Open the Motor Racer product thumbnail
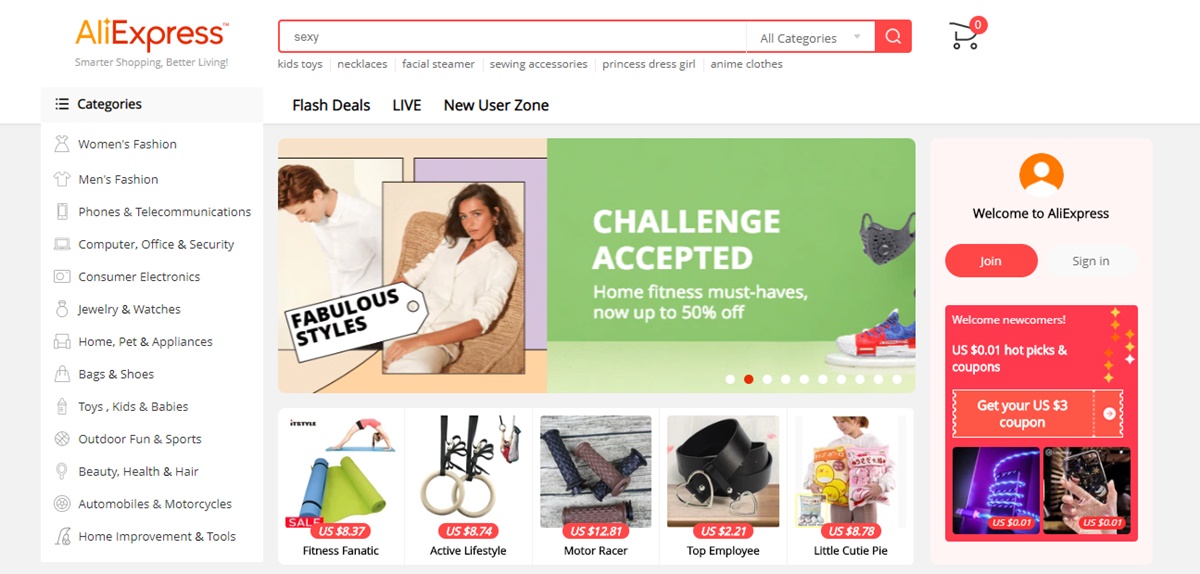This screenshot has width=1200, height=574. [596, 472]
